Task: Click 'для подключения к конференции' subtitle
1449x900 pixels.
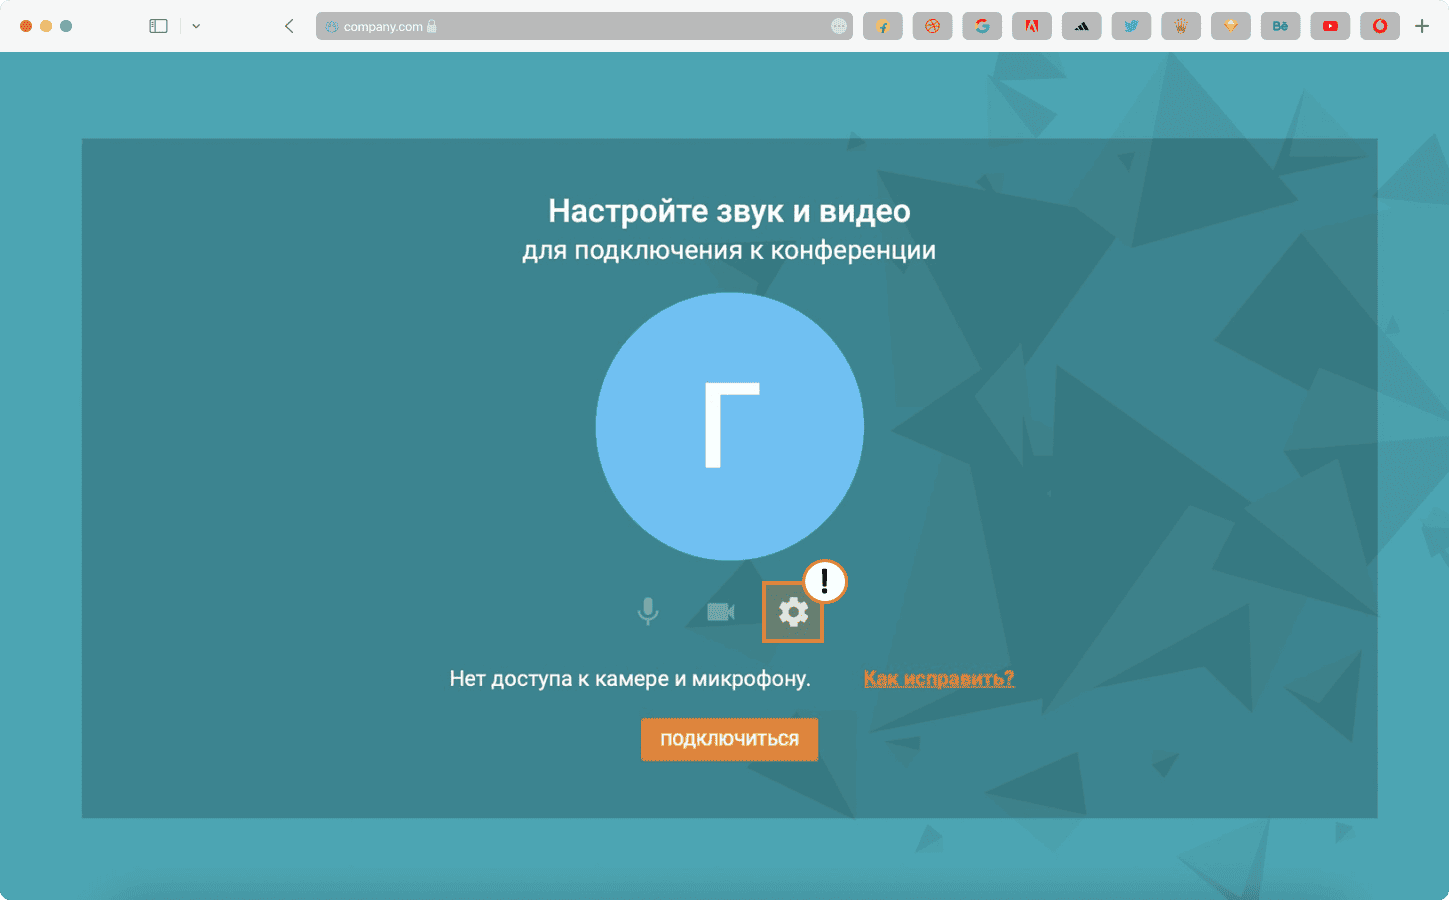Action: pyautogui.click(x=729, y=250)
